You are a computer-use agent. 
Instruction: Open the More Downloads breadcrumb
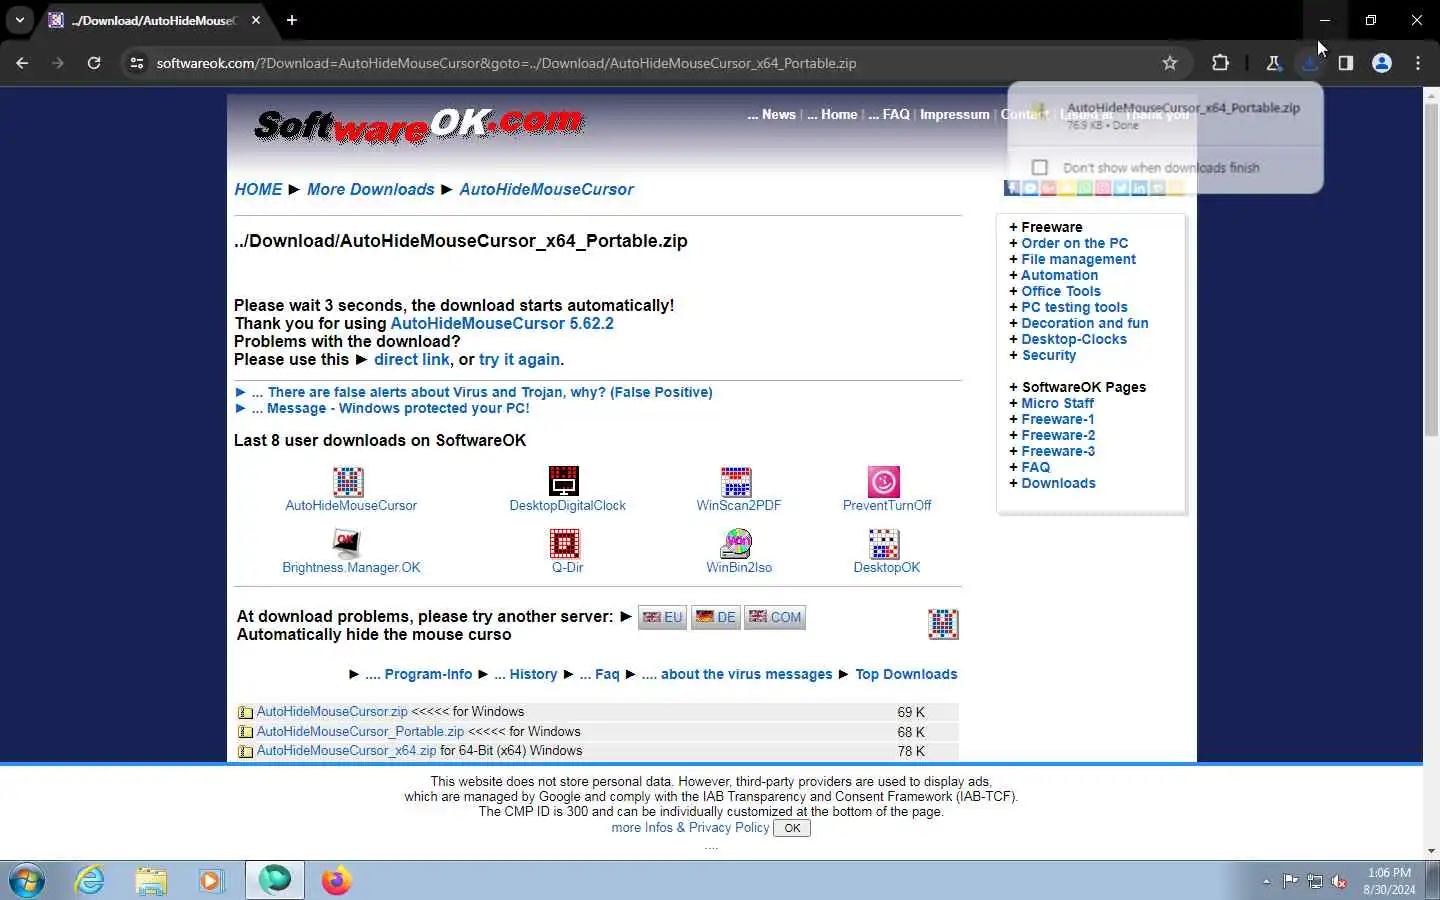[370, 189]
